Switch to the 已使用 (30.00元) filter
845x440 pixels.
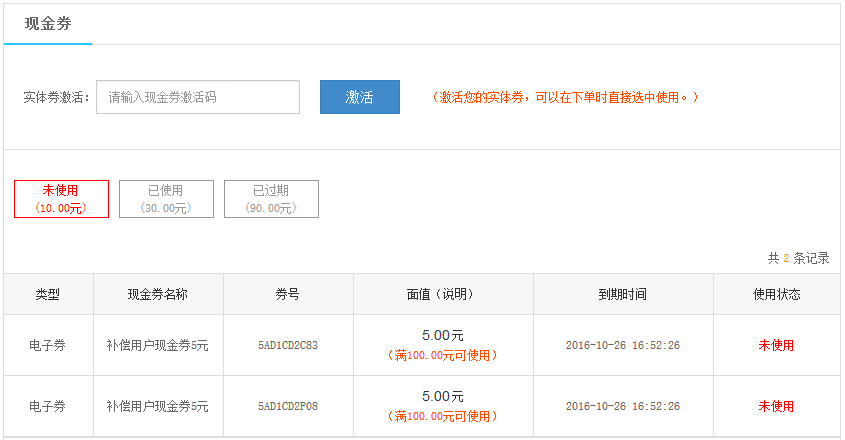click(167, 199)
